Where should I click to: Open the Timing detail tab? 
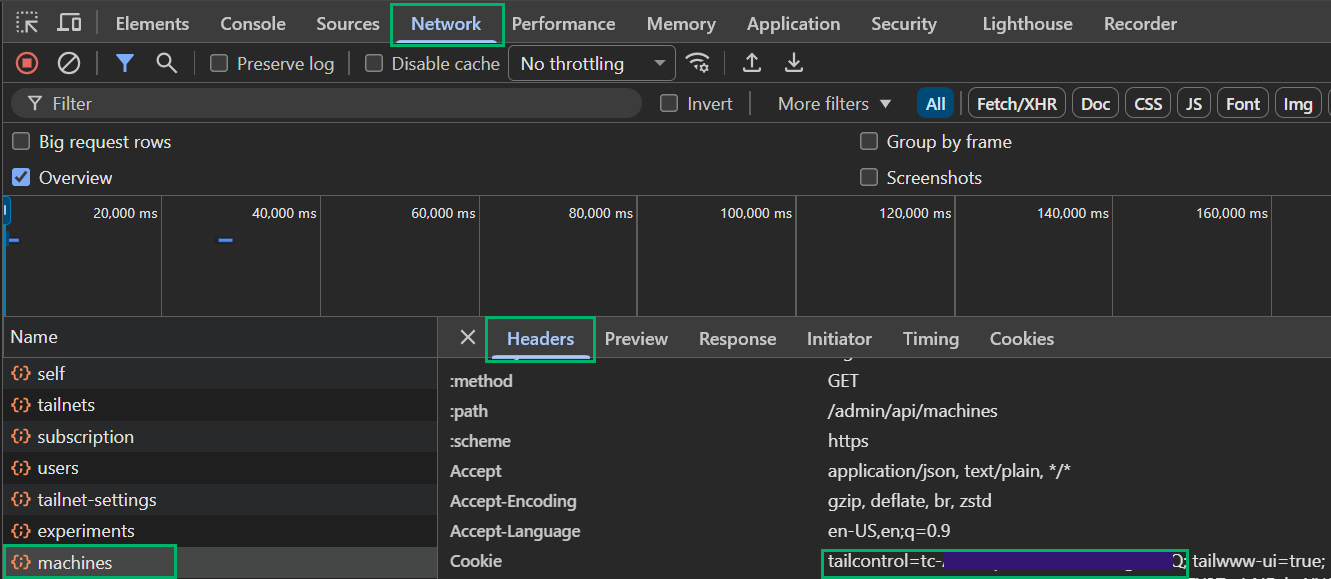coord(931,339)
